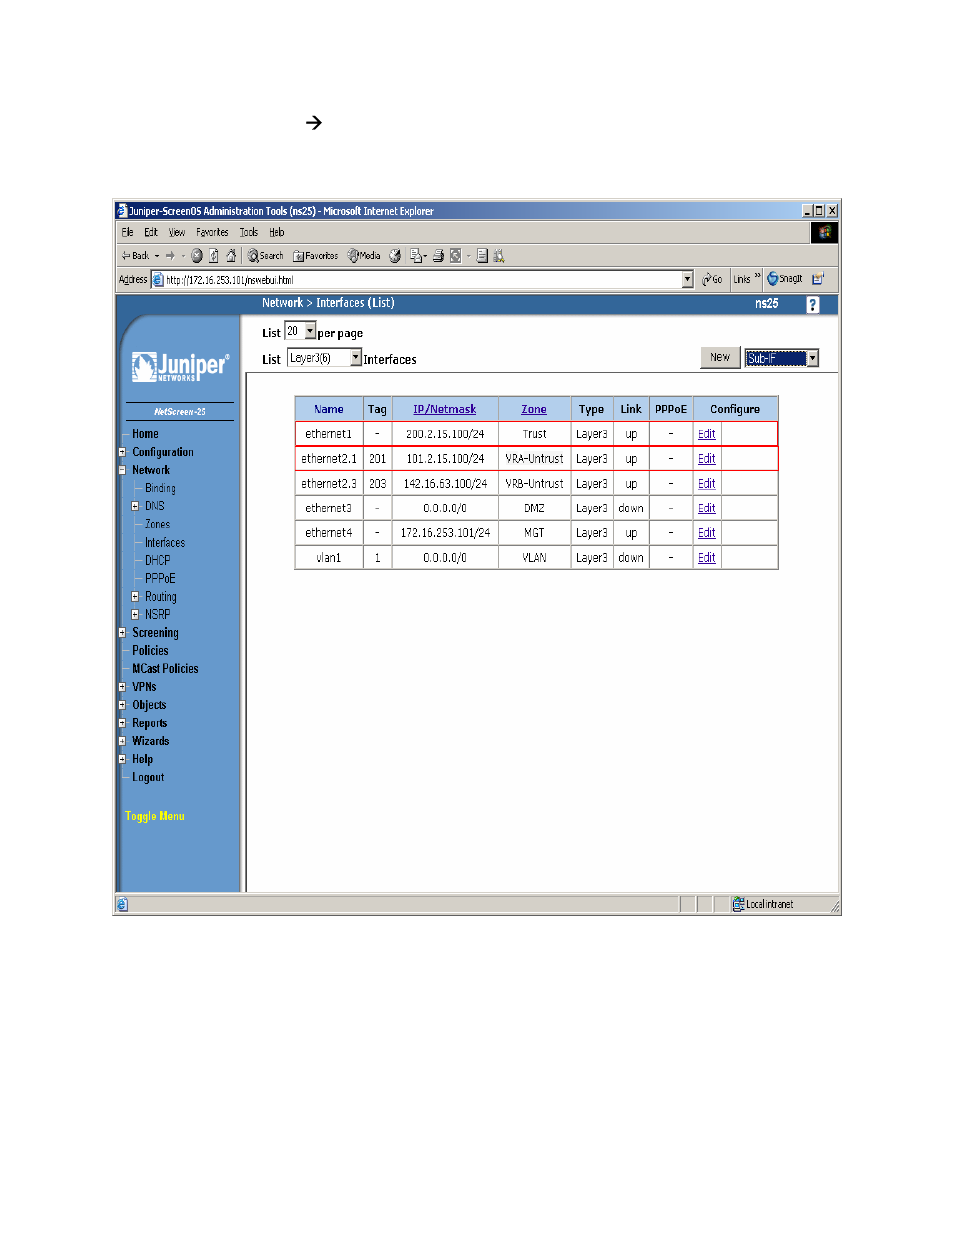Screen dimensions: 954x1235
Task: Open the help question mark icon
Action: (x=813, y=305)
